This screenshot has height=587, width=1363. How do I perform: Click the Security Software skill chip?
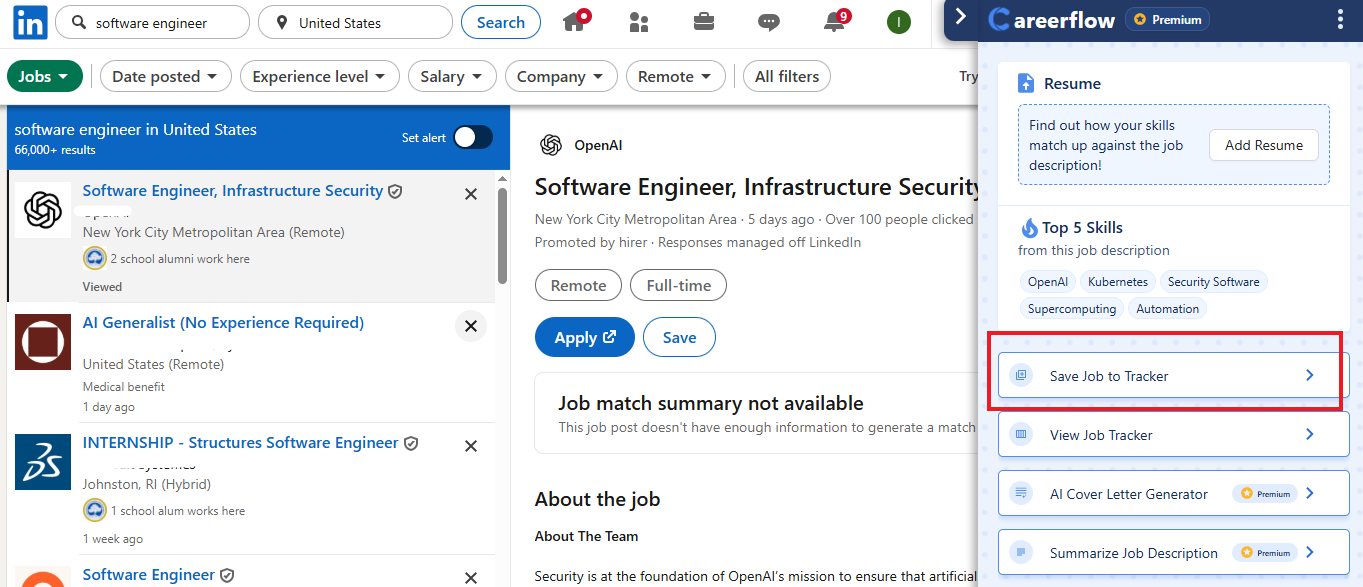1214,282
